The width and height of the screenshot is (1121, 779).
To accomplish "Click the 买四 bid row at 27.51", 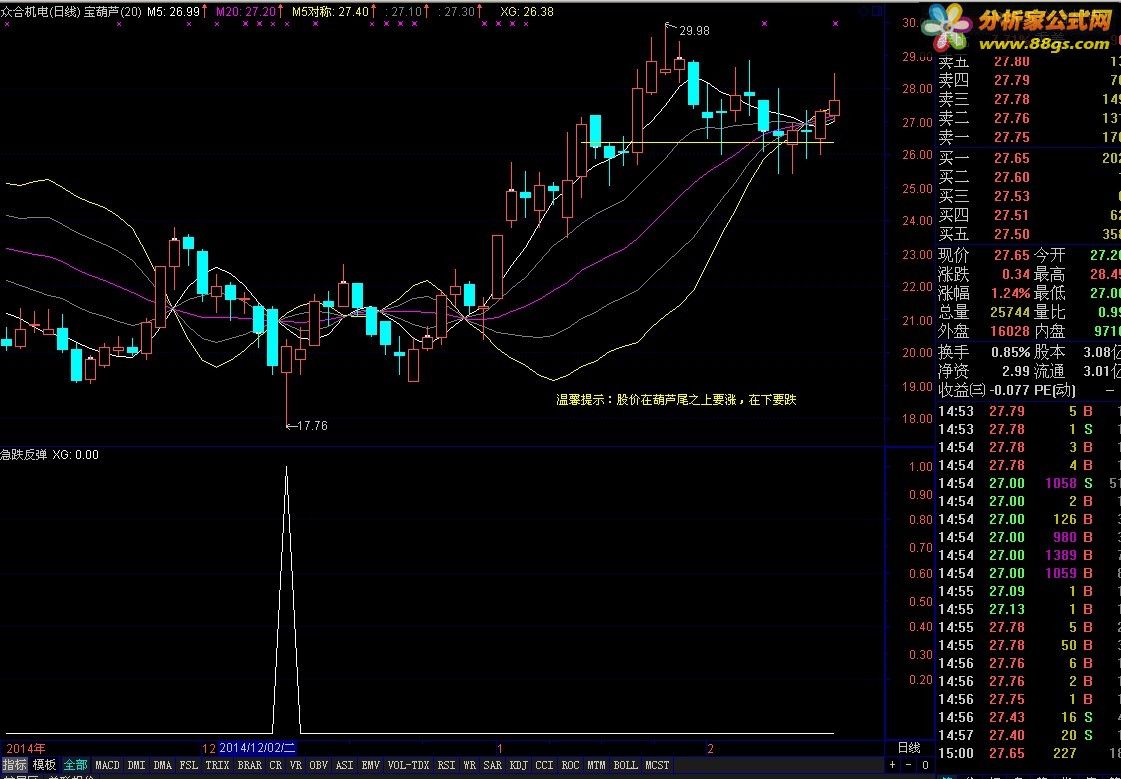I will (x=1028, y=215).
